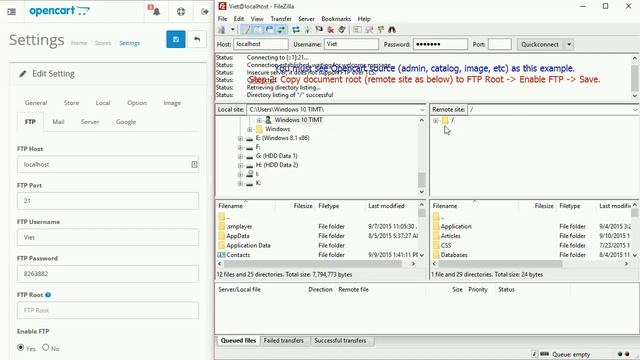640x360 pixels.
Task: Click the cancel back-arrow button in Settings
Action: pos(197,39)
